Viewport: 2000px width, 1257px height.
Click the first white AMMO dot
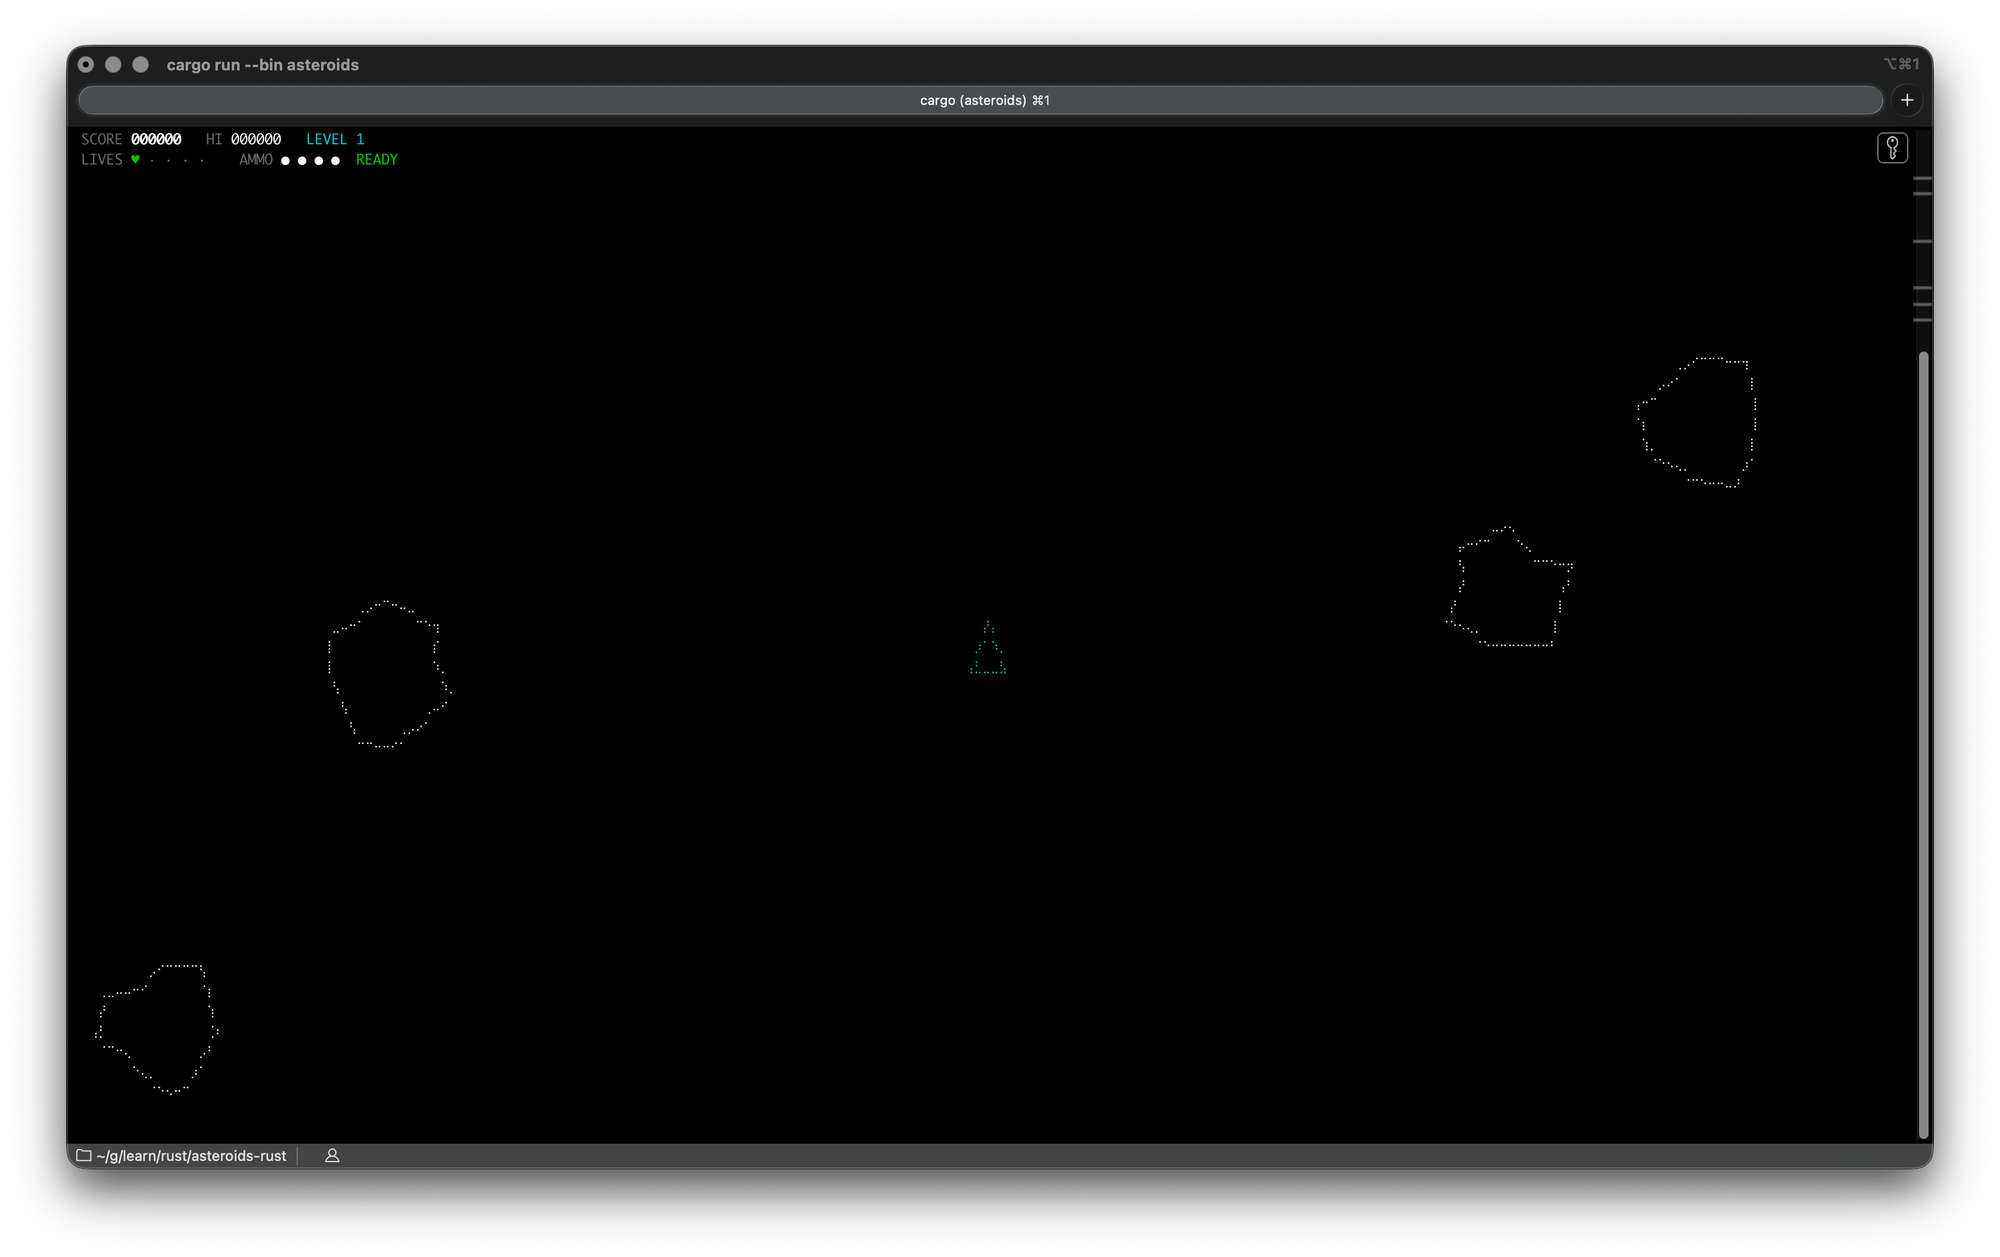[286, 160]
